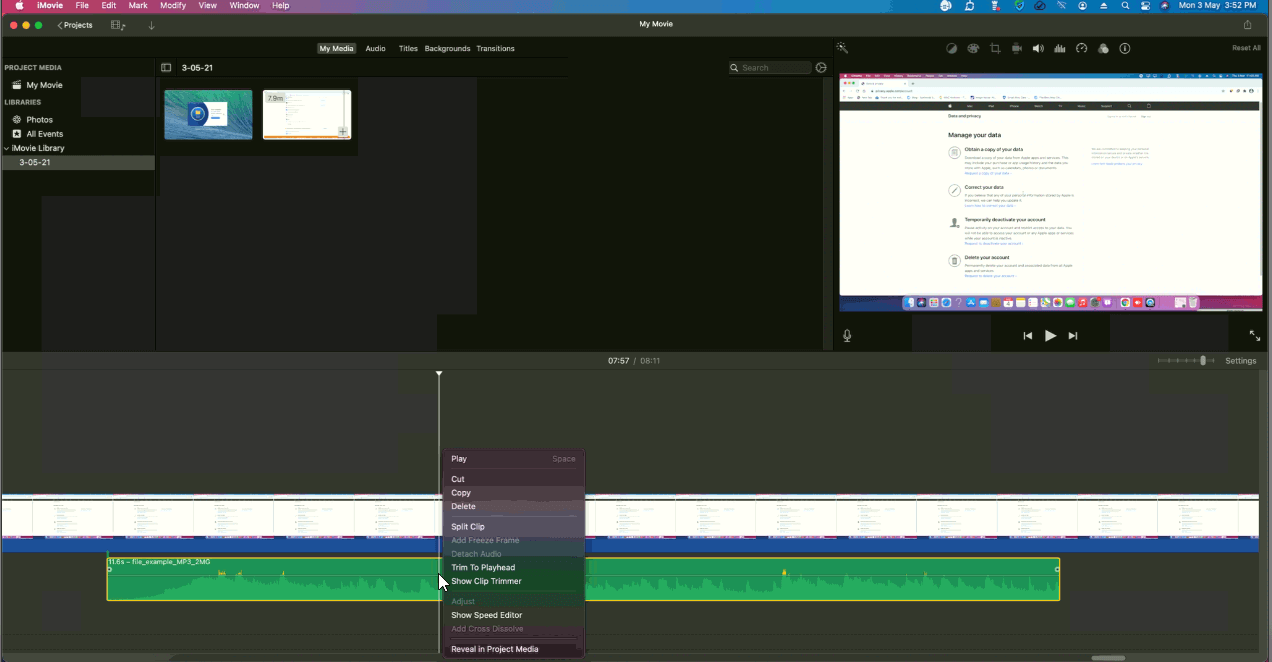This screenshot has height=662, width=1272.
Task: Click Reset All adjustments
Action: click(1246, 48)
